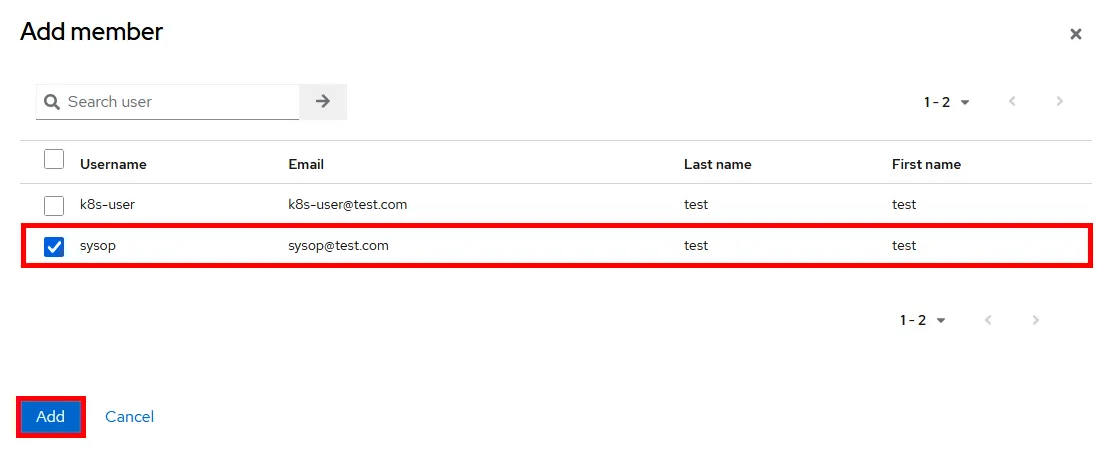Go to next page in top pagination

click(1059, 102)
